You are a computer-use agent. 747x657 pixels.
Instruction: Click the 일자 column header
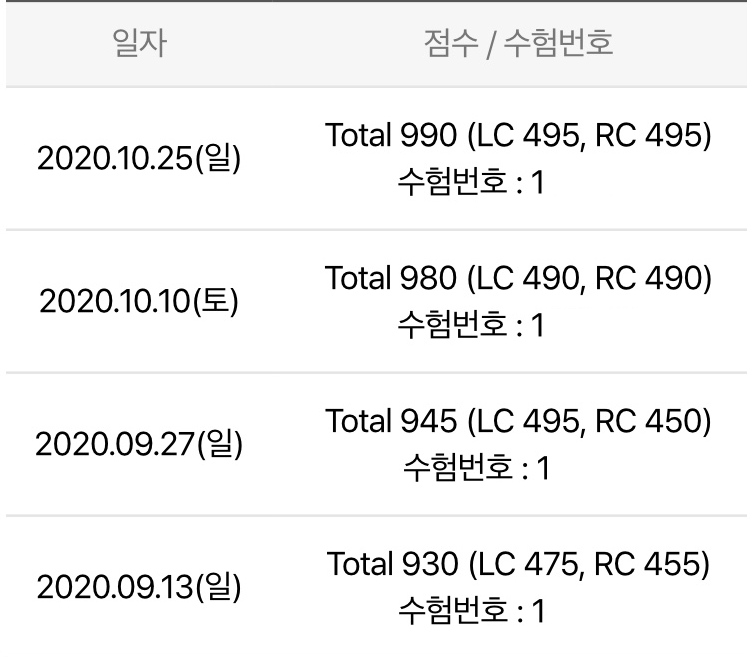140,45
